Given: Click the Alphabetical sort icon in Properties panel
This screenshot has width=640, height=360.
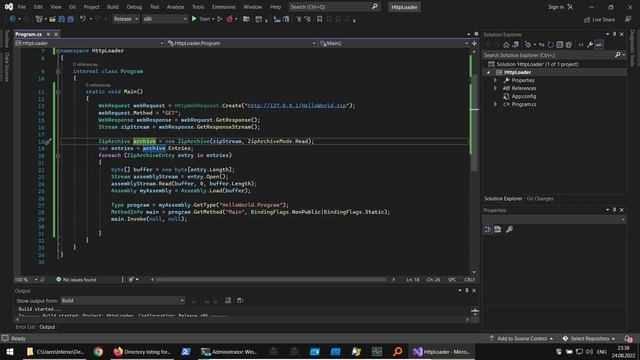Looking at the screenshot, I should coord(498,229).
